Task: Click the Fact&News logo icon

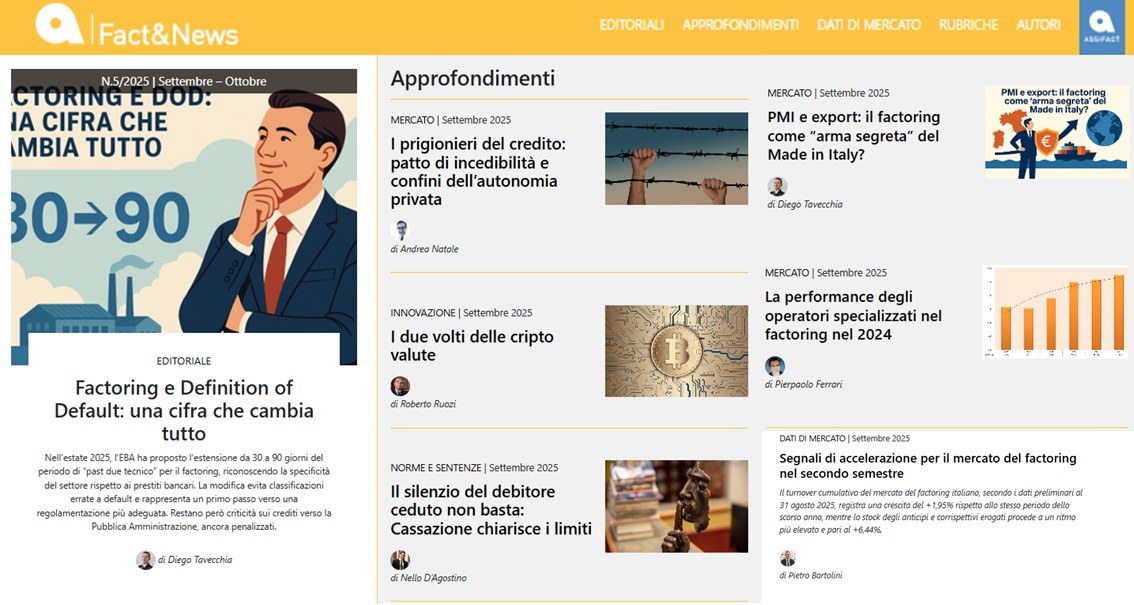Action: [60, 24]
